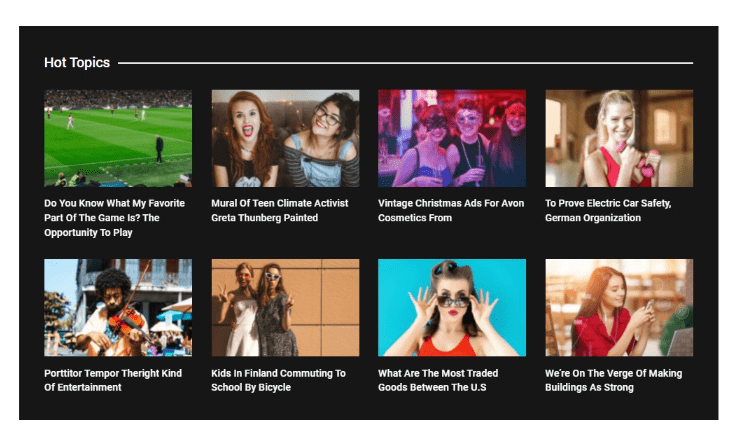Click the 'Hot Topics' section heading
Screen dimensions: 735x433
point(77,63)
